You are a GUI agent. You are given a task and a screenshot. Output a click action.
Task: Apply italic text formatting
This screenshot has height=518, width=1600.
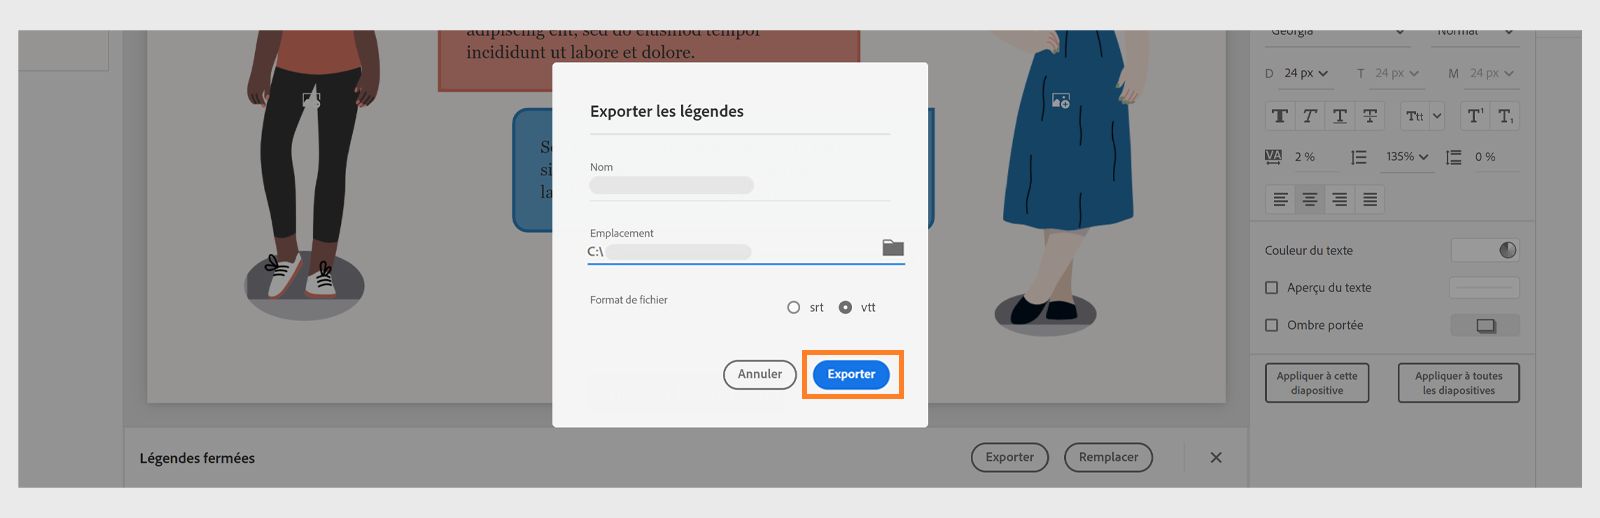pos(1309,116)
